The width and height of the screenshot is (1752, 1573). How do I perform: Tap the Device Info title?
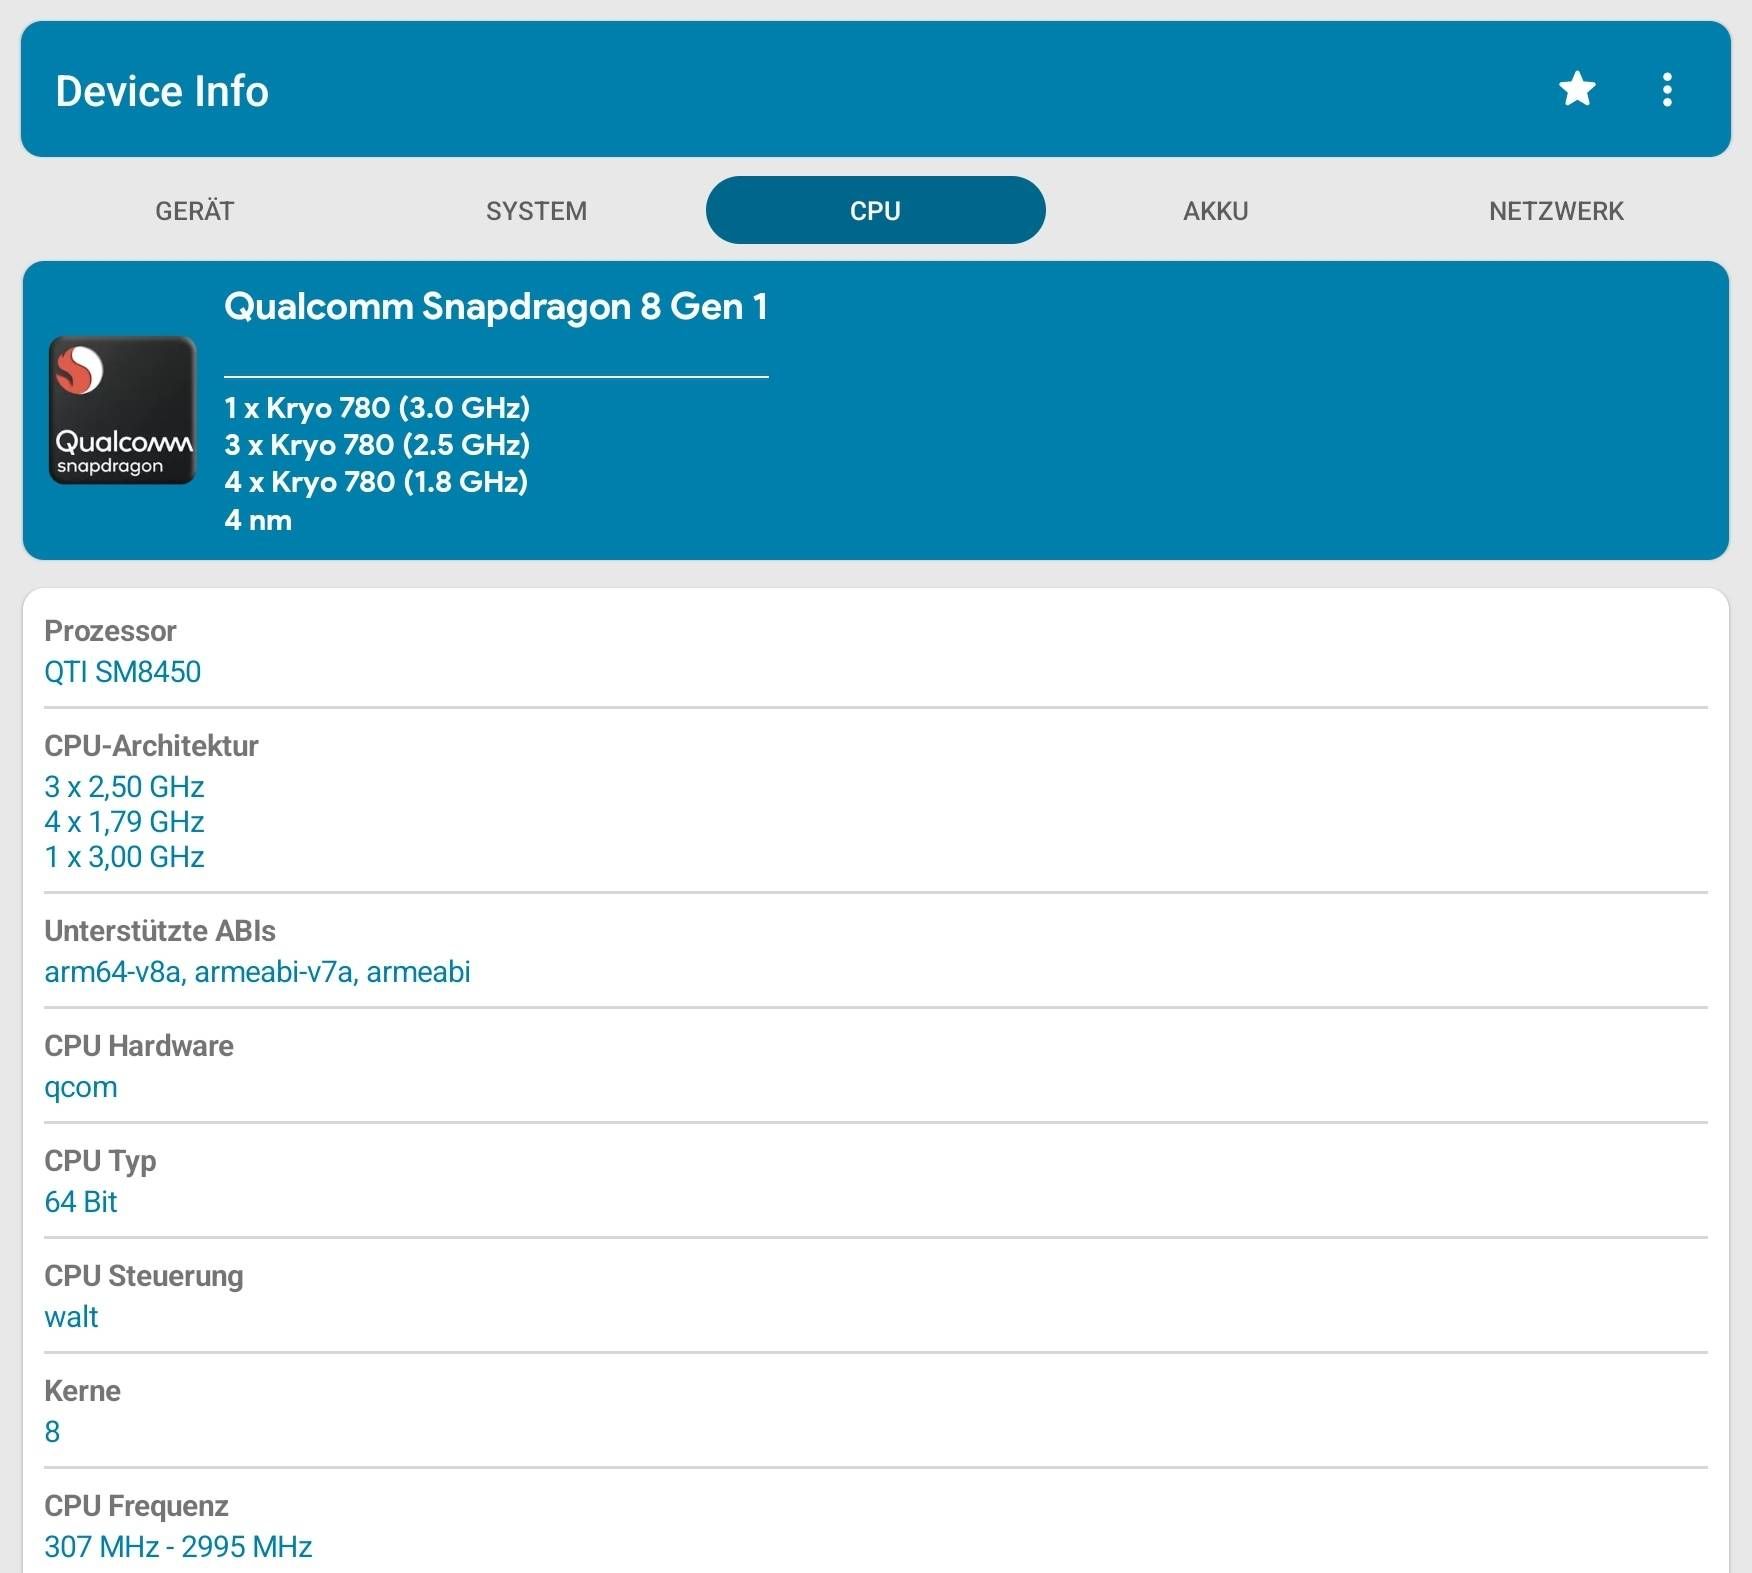pyautogui.click(x=162, y=91)
